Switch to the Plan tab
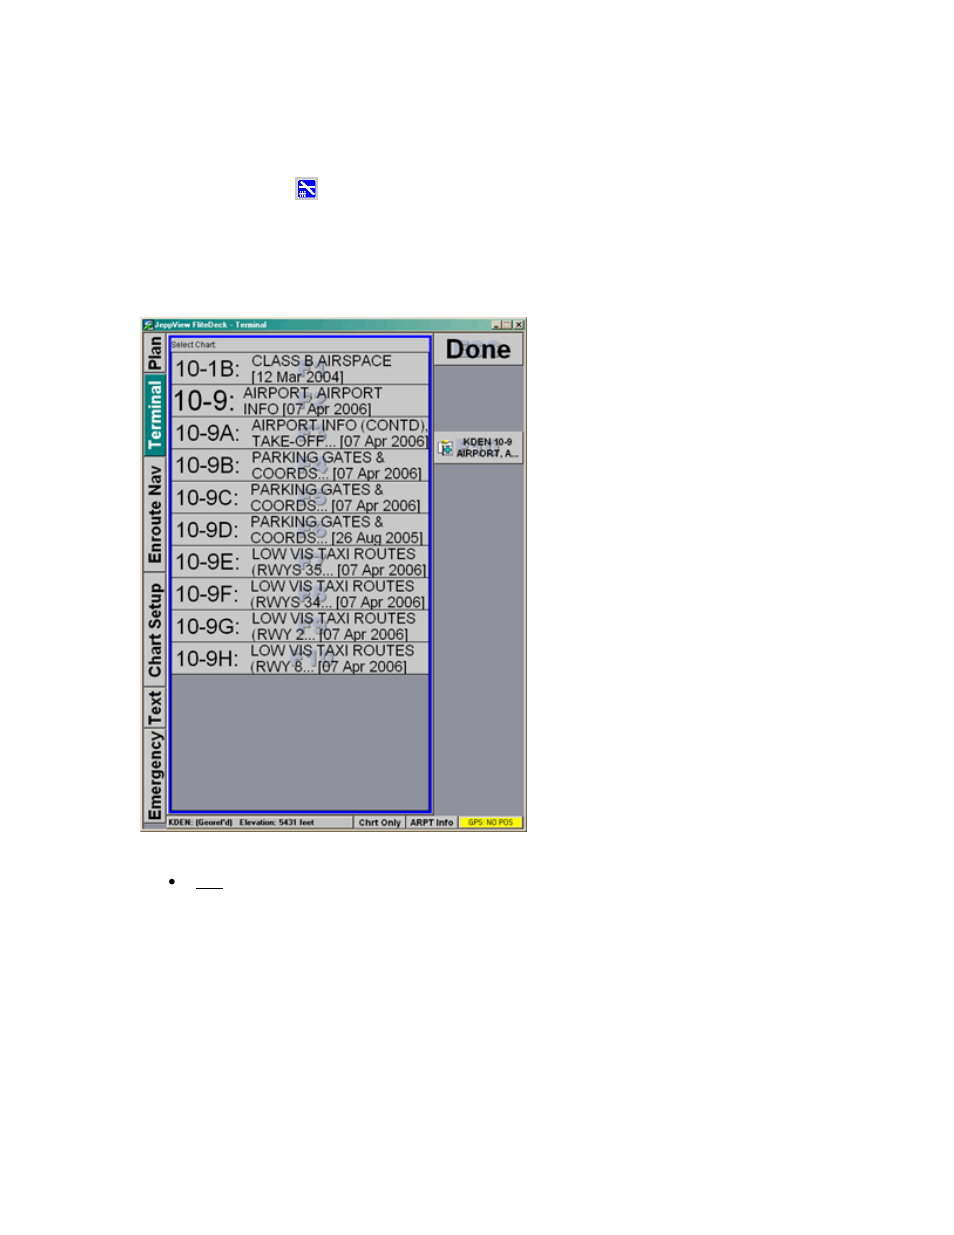Screen dimensions: 954x1235 point(155,353)
